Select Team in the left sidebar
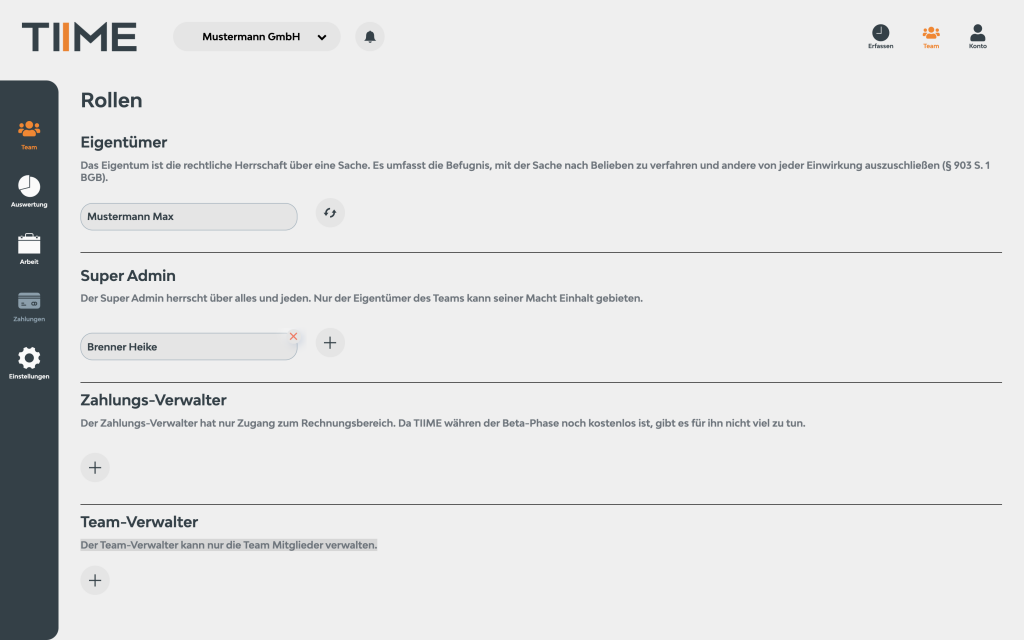Viewport: 1024px width, 640px height. point(29,135)
